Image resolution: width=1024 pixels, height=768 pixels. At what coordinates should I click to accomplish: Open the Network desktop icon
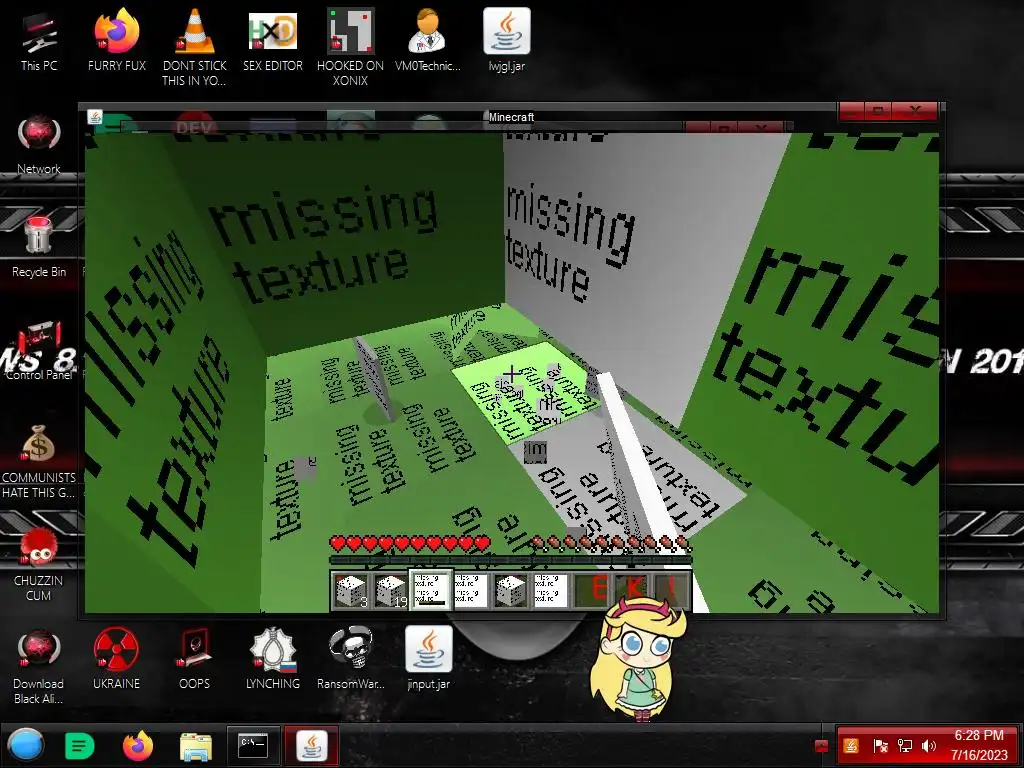[39, 144]
